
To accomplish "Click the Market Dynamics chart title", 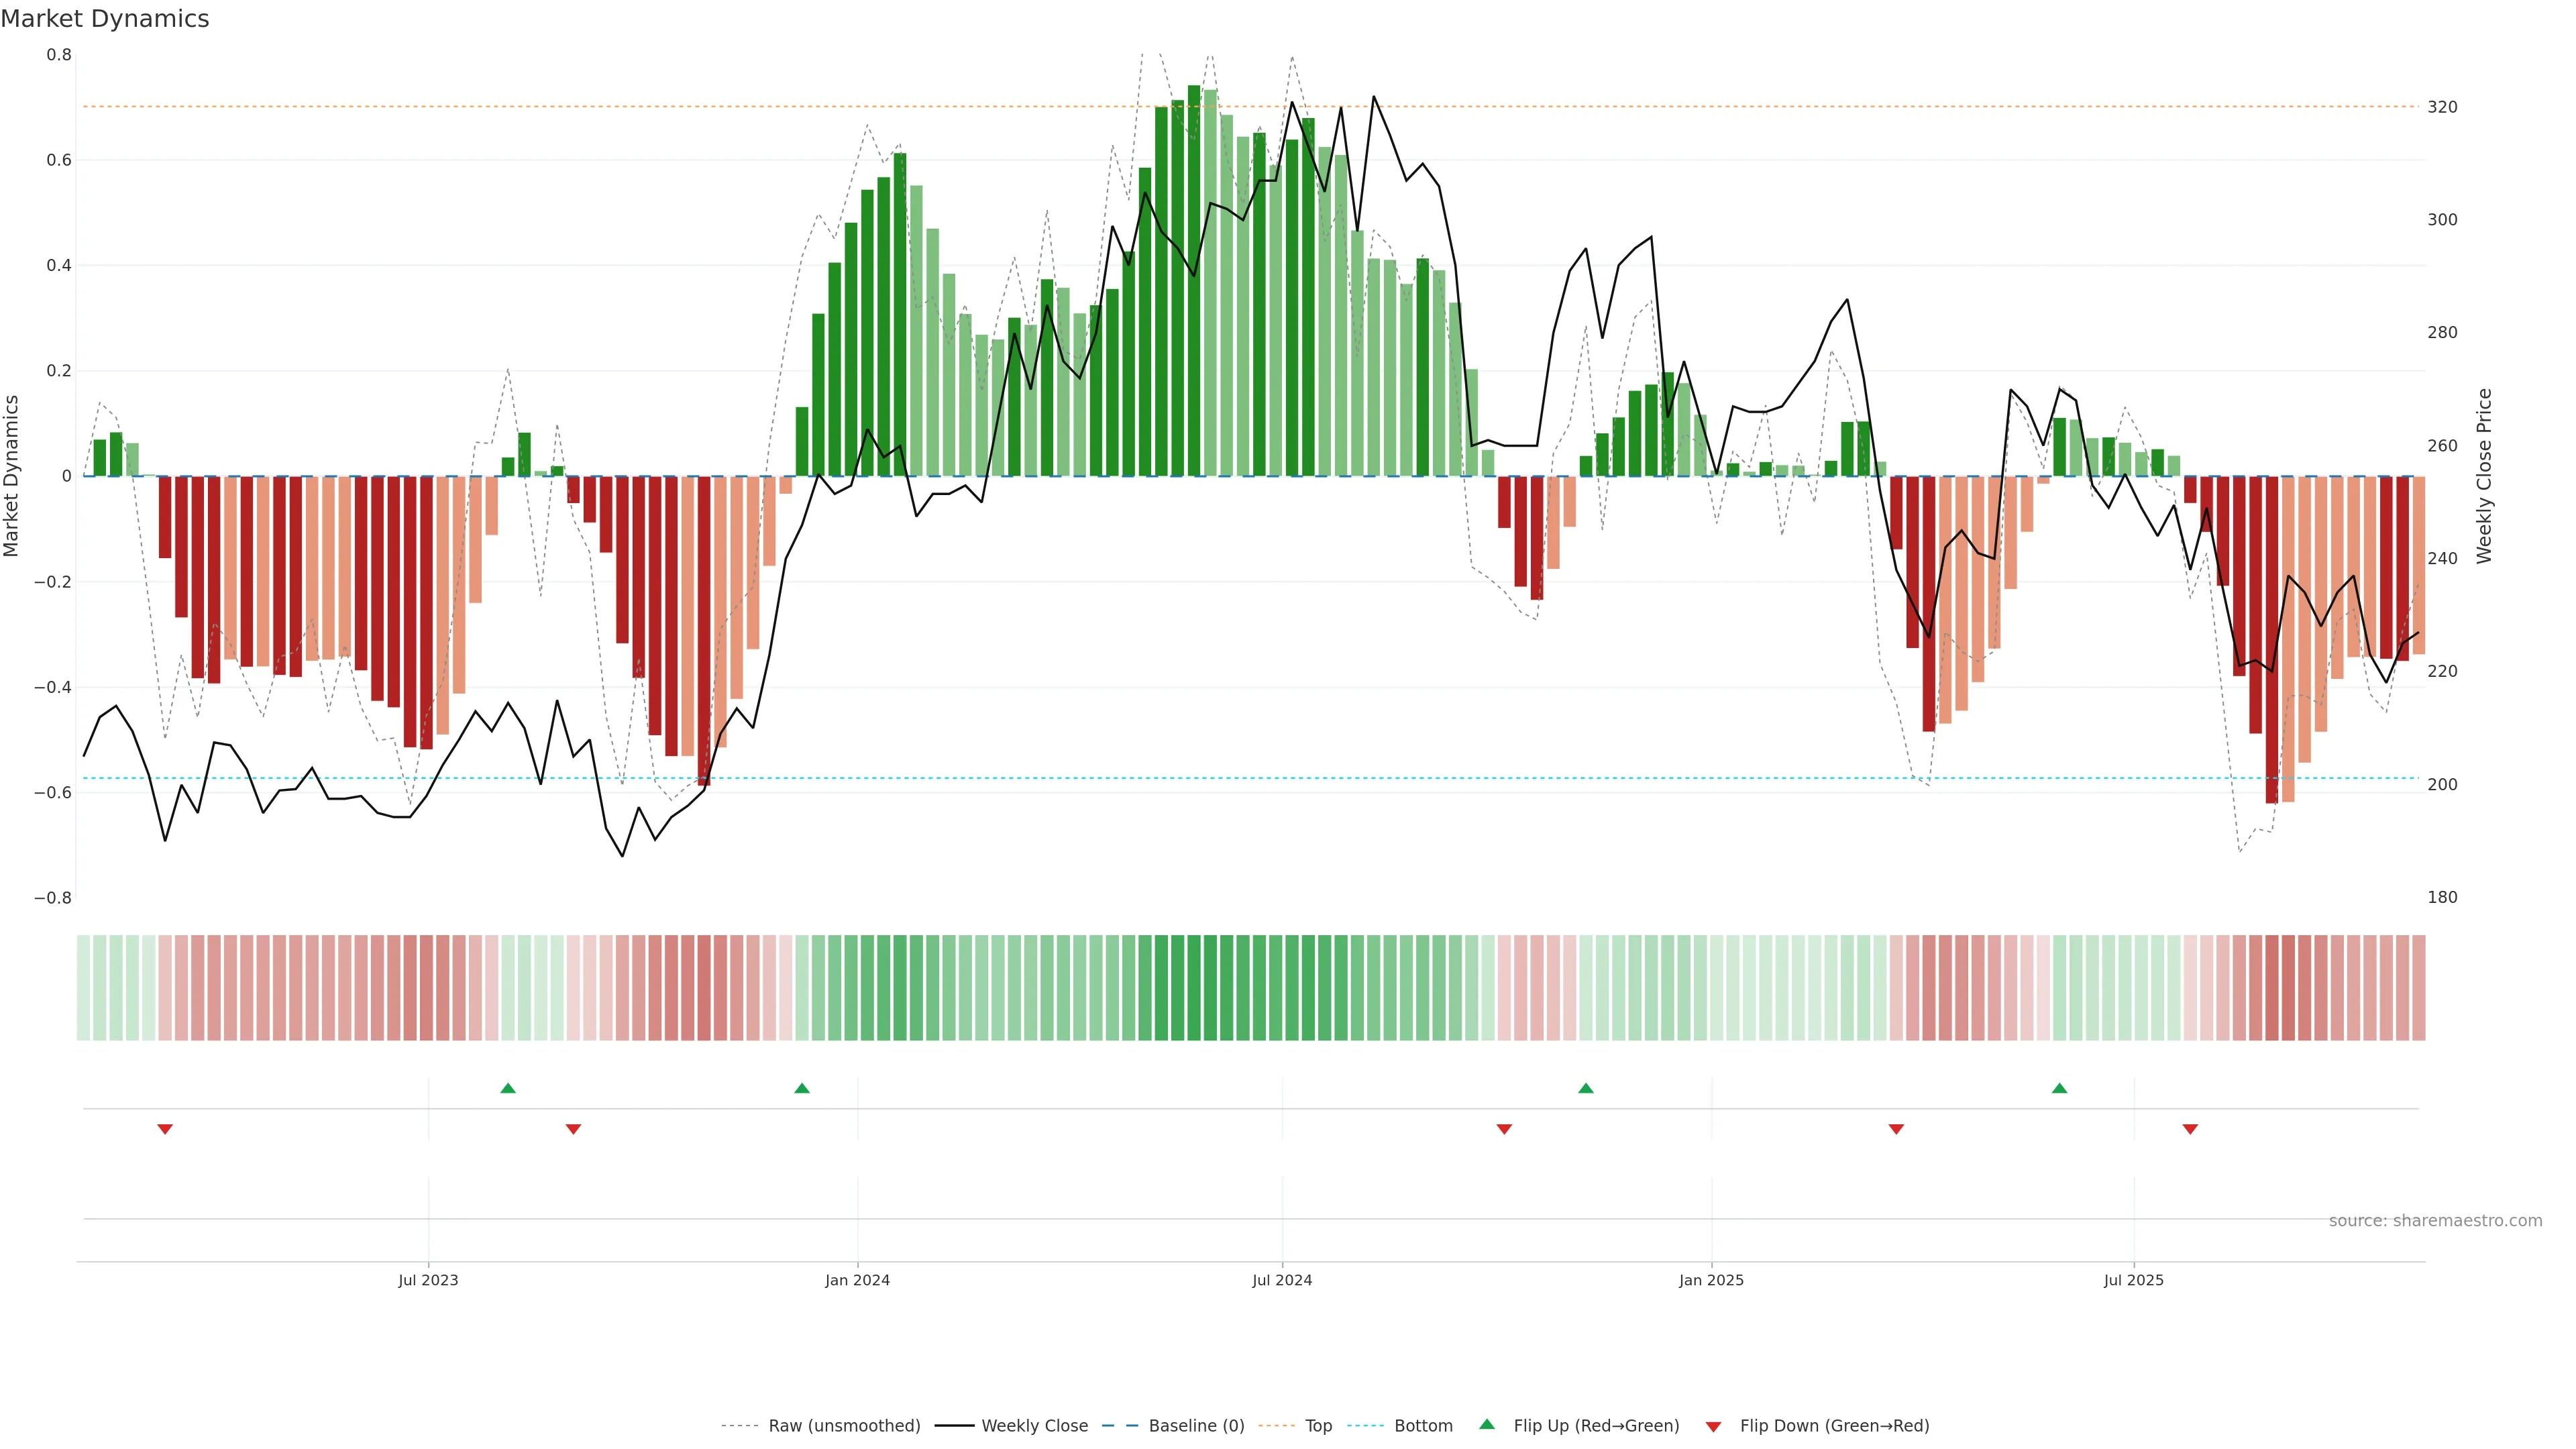I will 105,19.
